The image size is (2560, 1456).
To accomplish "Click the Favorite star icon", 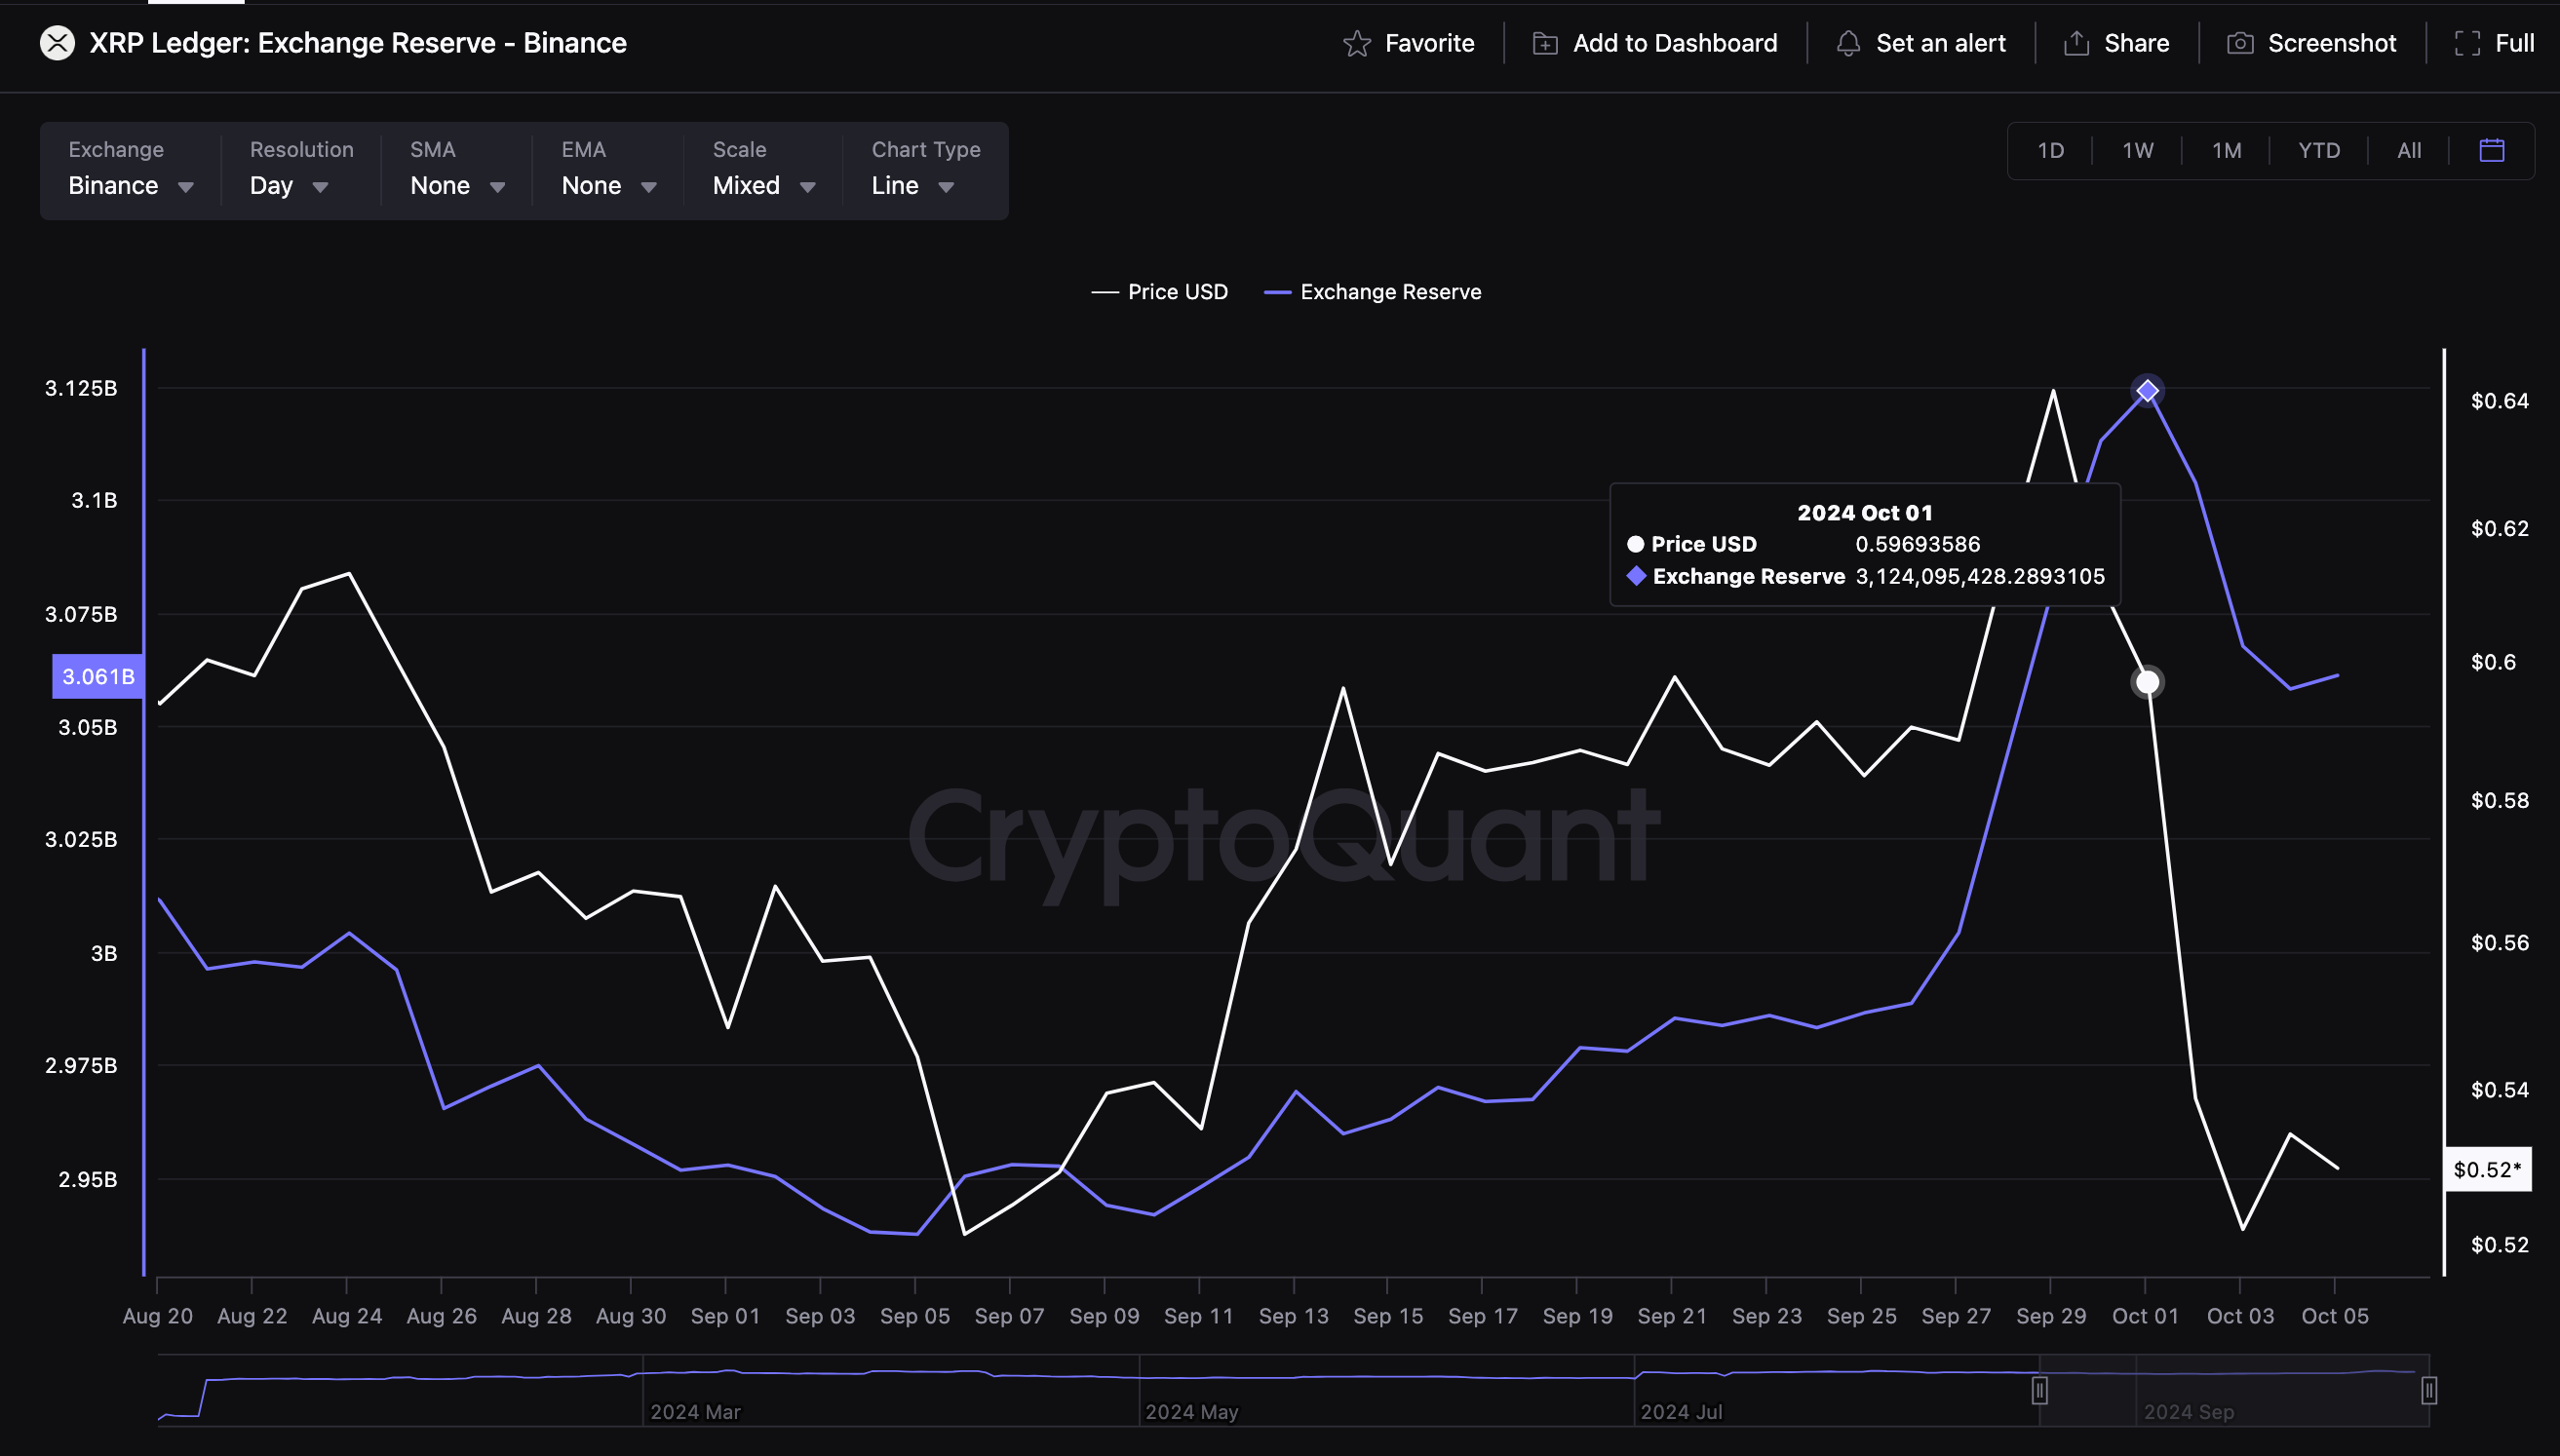I will coord(1356,43).
